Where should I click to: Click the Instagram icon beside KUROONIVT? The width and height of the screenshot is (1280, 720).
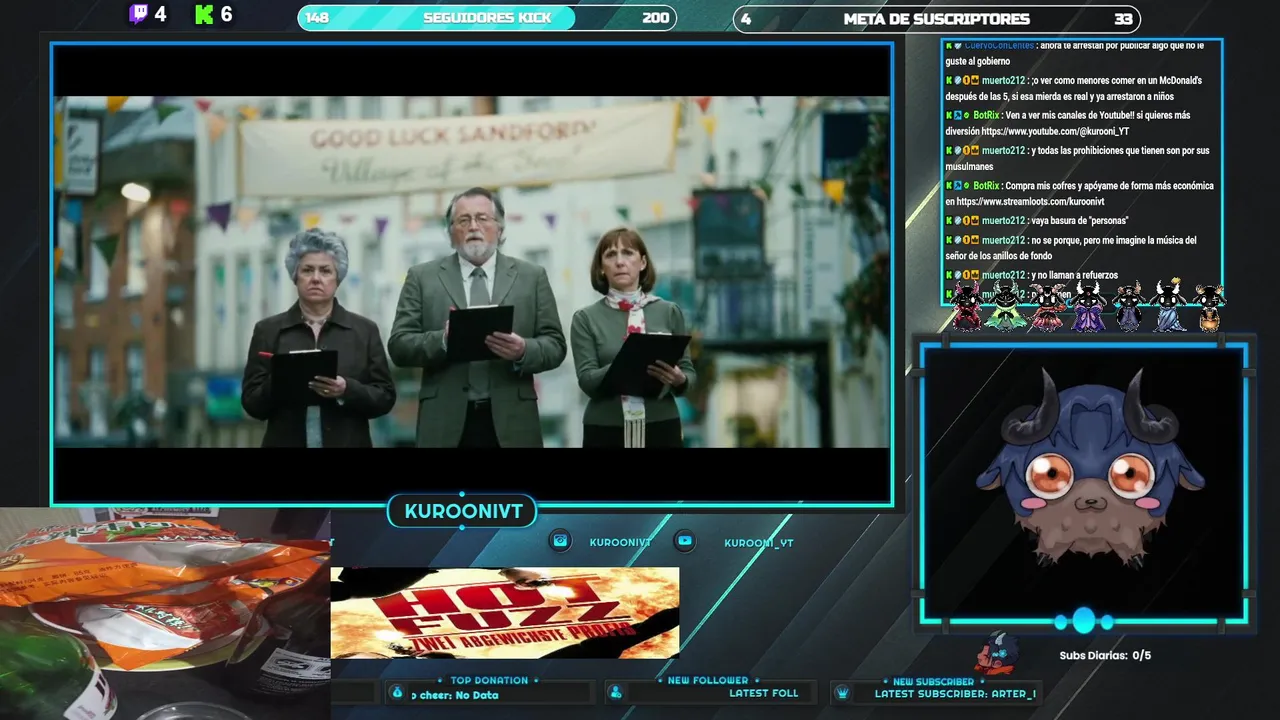(561, 541)
